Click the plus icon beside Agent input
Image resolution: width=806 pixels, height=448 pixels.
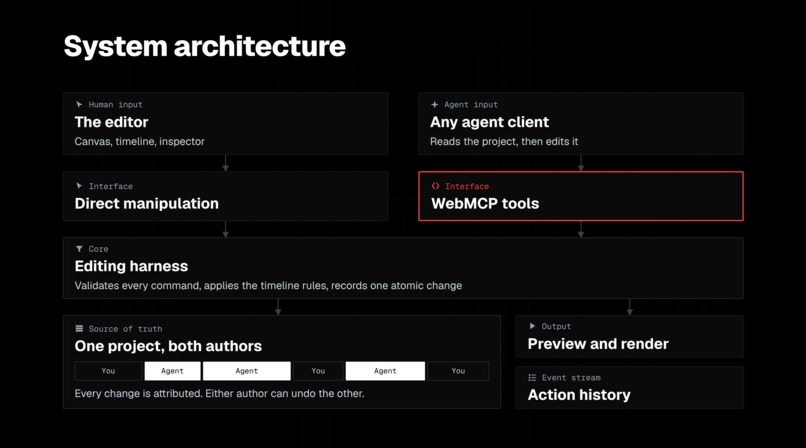point(434,104)
